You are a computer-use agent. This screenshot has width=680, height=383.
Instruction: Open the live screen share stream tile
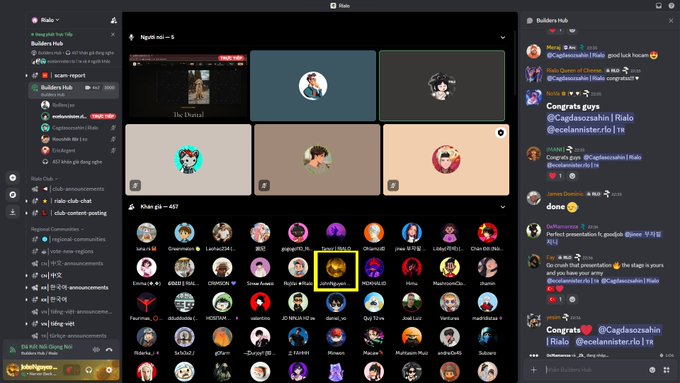(x=188, y=86)
